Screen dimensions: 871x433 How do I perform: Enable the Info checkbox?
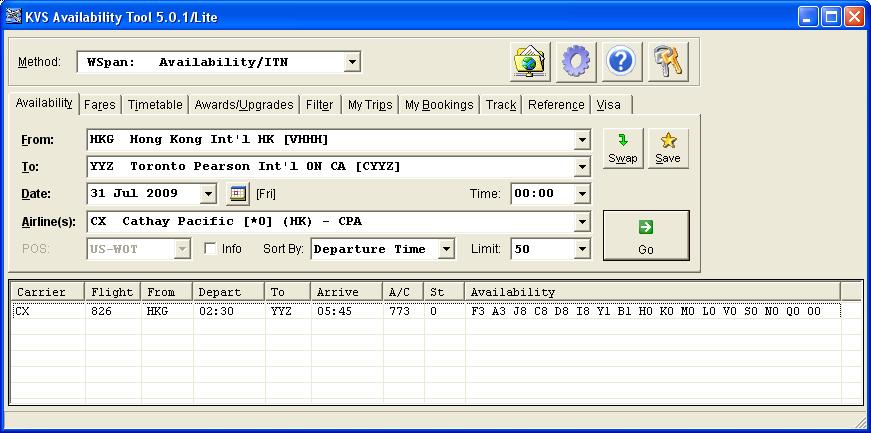[210, 249]
